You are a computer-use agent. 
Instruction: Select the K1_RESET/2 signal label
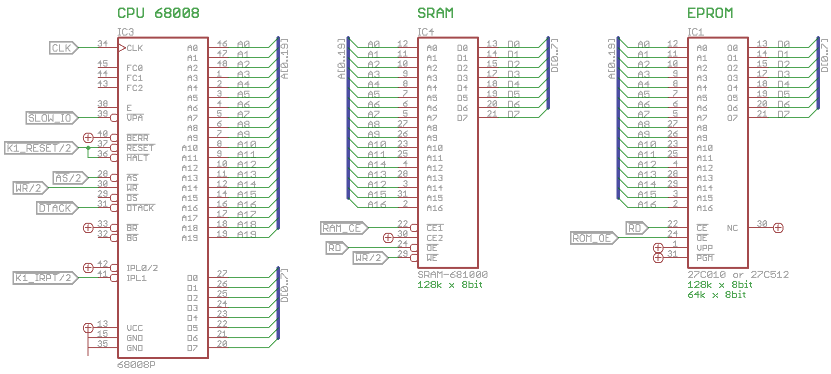(40, 148)
